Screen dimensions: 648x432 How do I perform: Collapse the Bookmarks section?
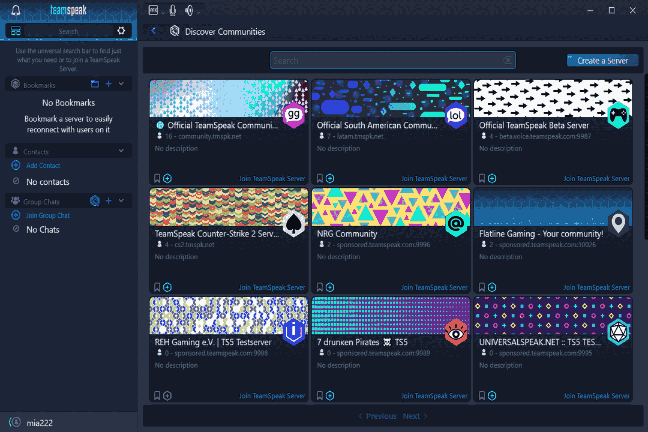[x=121, y=85]
